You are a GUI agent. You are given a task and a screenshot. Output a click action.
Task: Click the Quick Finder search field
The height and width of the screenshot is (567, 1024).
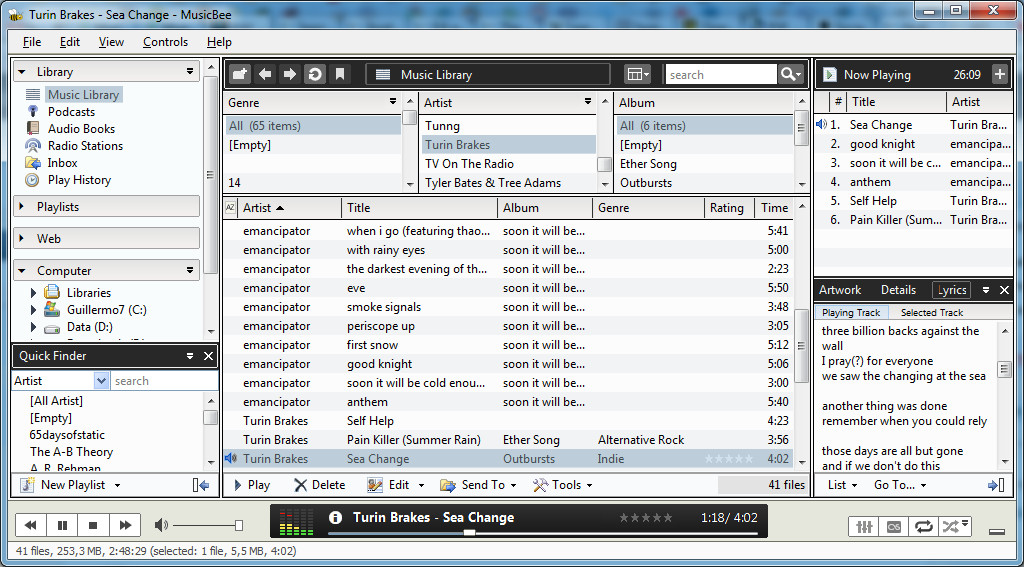pos(164,381)
